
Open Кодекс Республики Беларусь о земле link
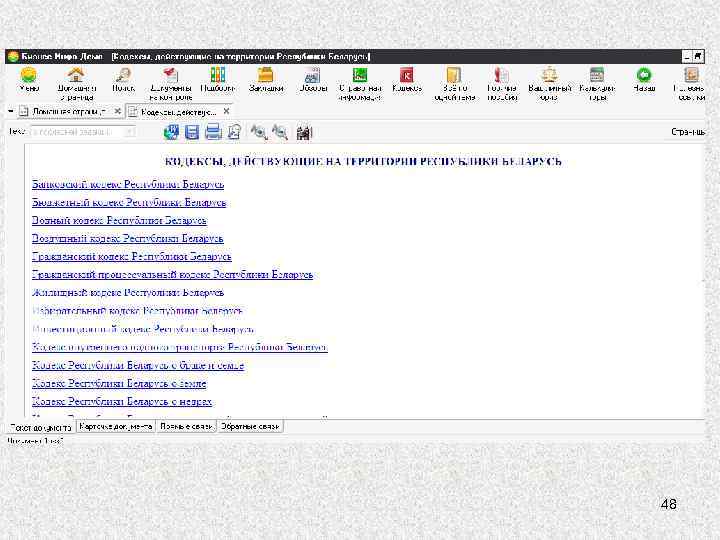(119, 383)
